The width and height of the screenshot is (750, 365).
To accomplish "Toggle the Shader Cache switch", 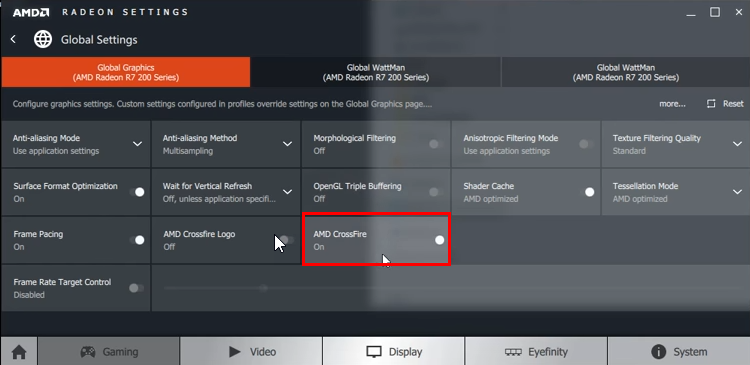I will click(587, 192).
